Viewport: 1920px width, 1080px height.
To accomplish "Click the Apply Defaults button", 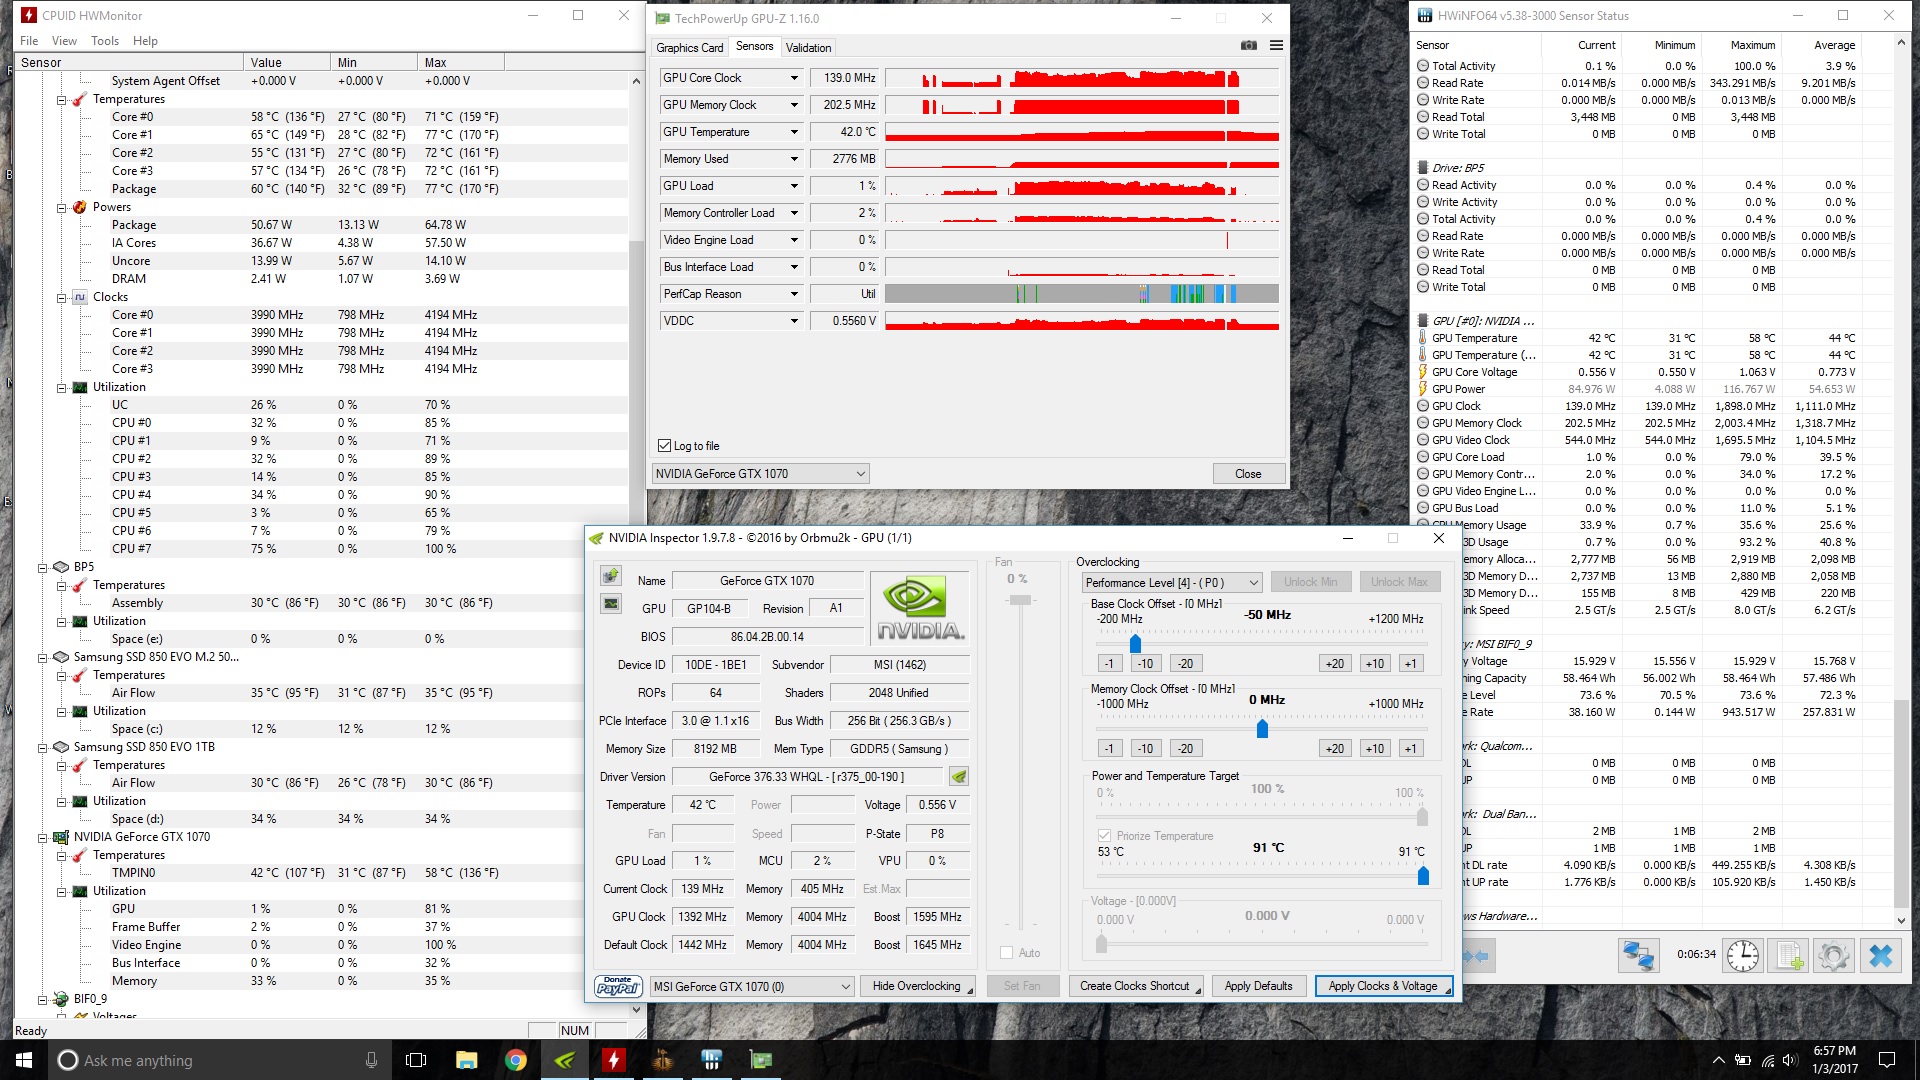I will [x=1259, y=986].
